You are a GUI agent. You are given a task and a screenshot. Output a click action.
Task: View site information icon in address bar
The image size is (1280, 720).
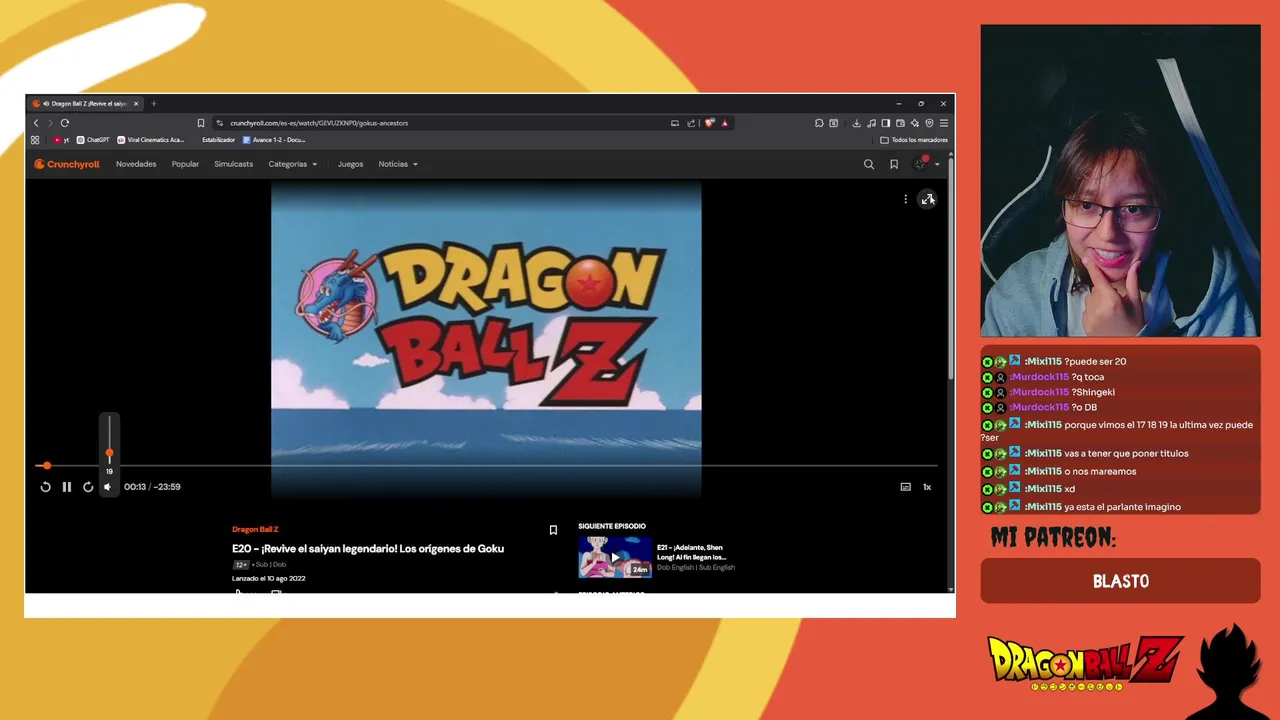[219, 123]
